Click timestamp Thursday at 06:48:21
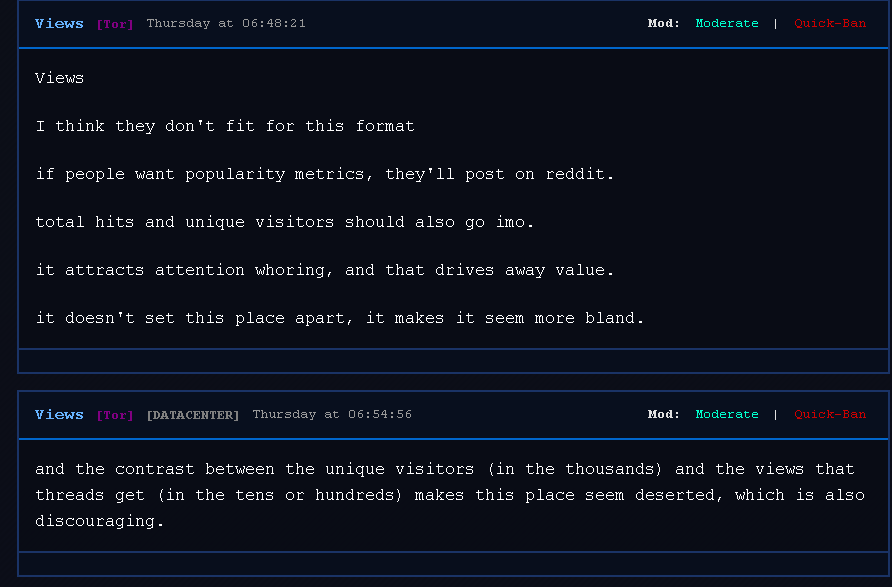Viewport: 892px width, 587px height. [x=226, y=23]
